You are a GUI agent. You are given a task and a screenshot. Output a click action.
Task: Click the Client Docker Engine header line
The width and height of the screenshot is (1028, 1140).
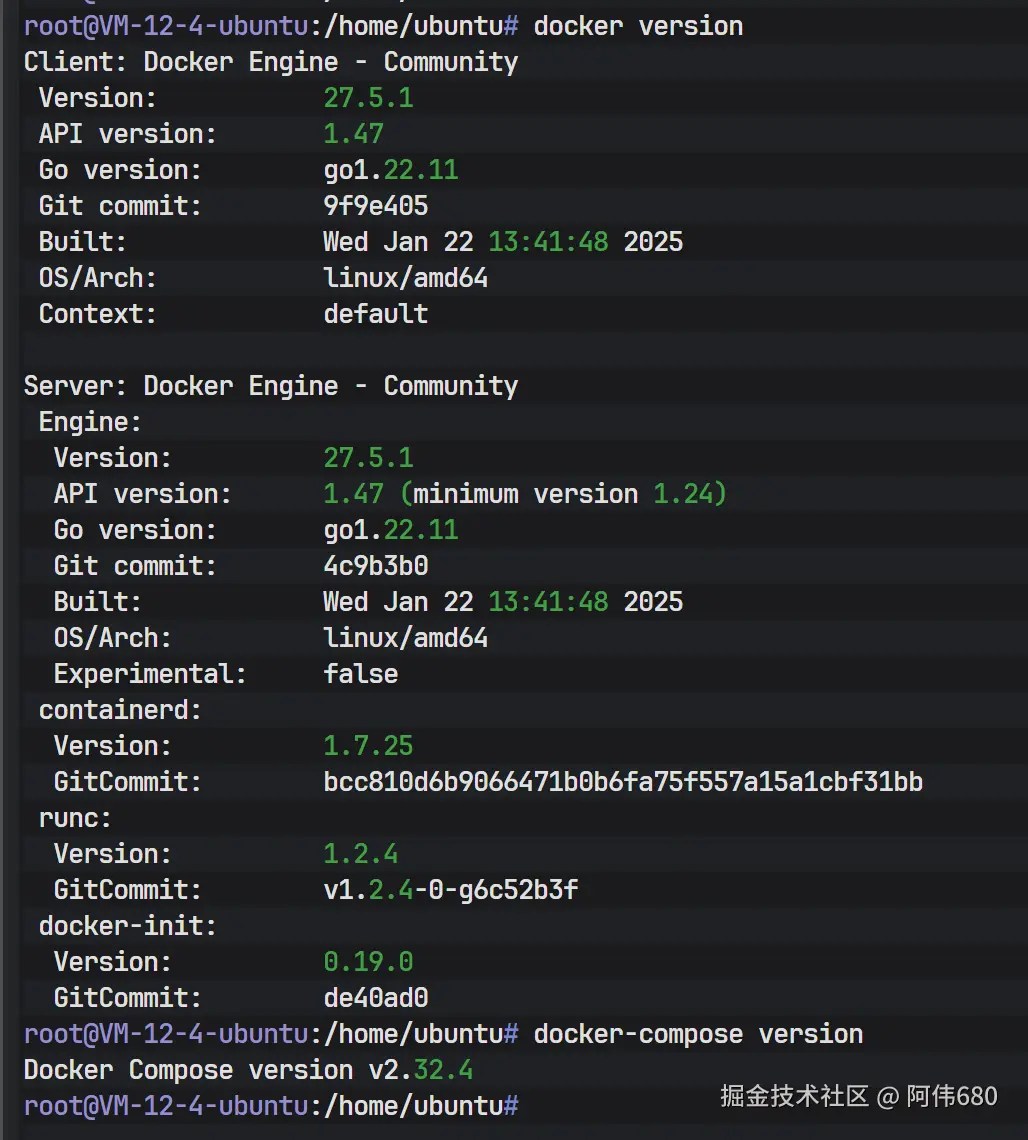[x=270, y=62]
